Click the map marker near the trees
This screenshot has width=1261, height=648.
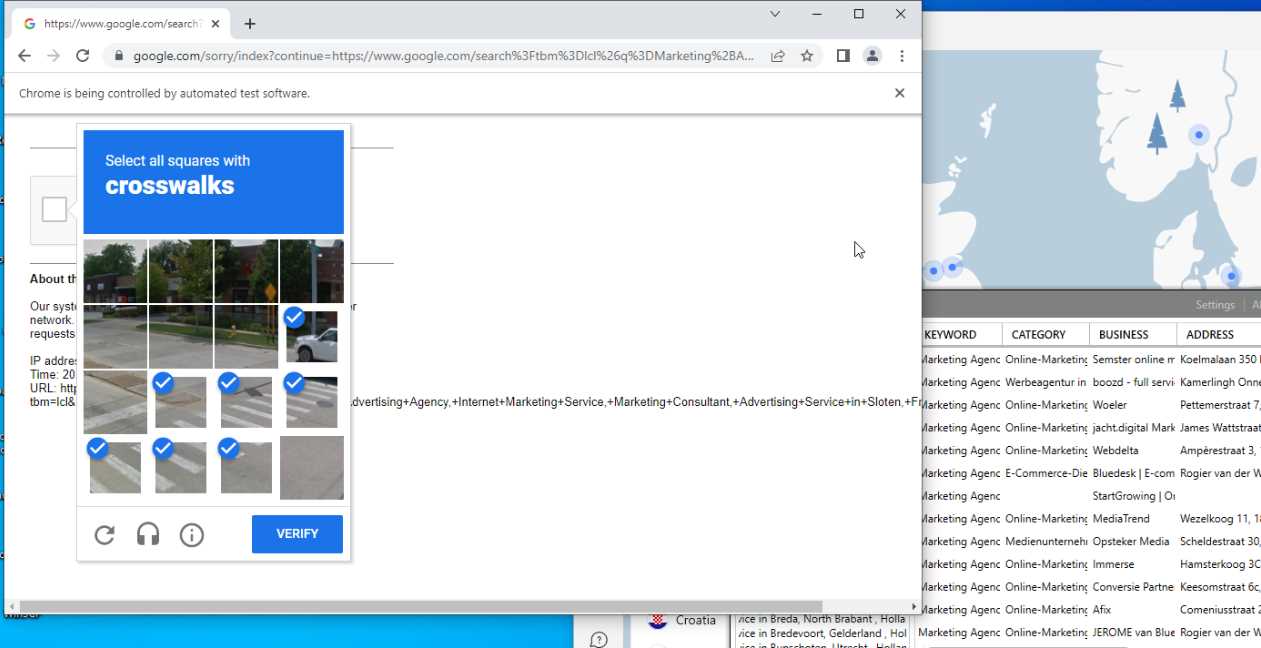pos(1199,134)
